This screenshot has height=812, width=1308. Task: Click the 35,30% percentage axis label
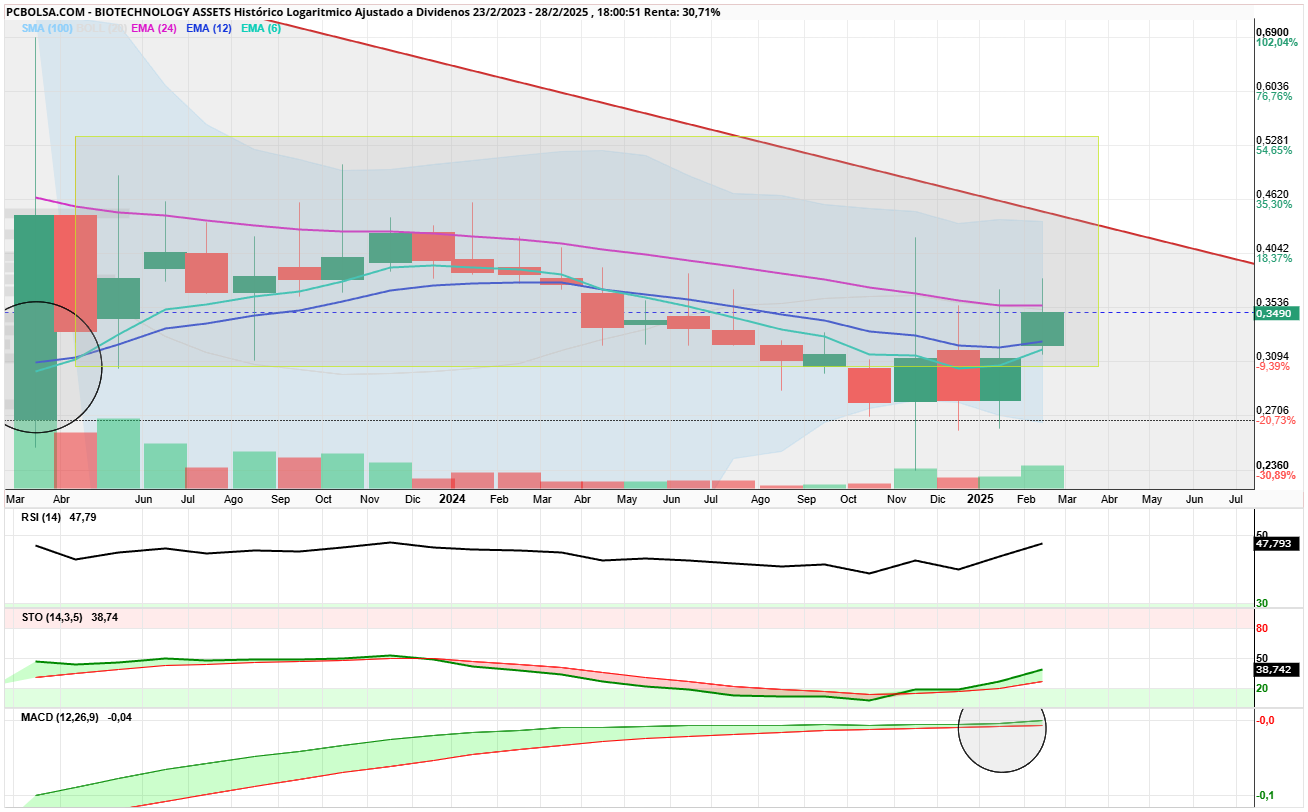[1274, 205]
